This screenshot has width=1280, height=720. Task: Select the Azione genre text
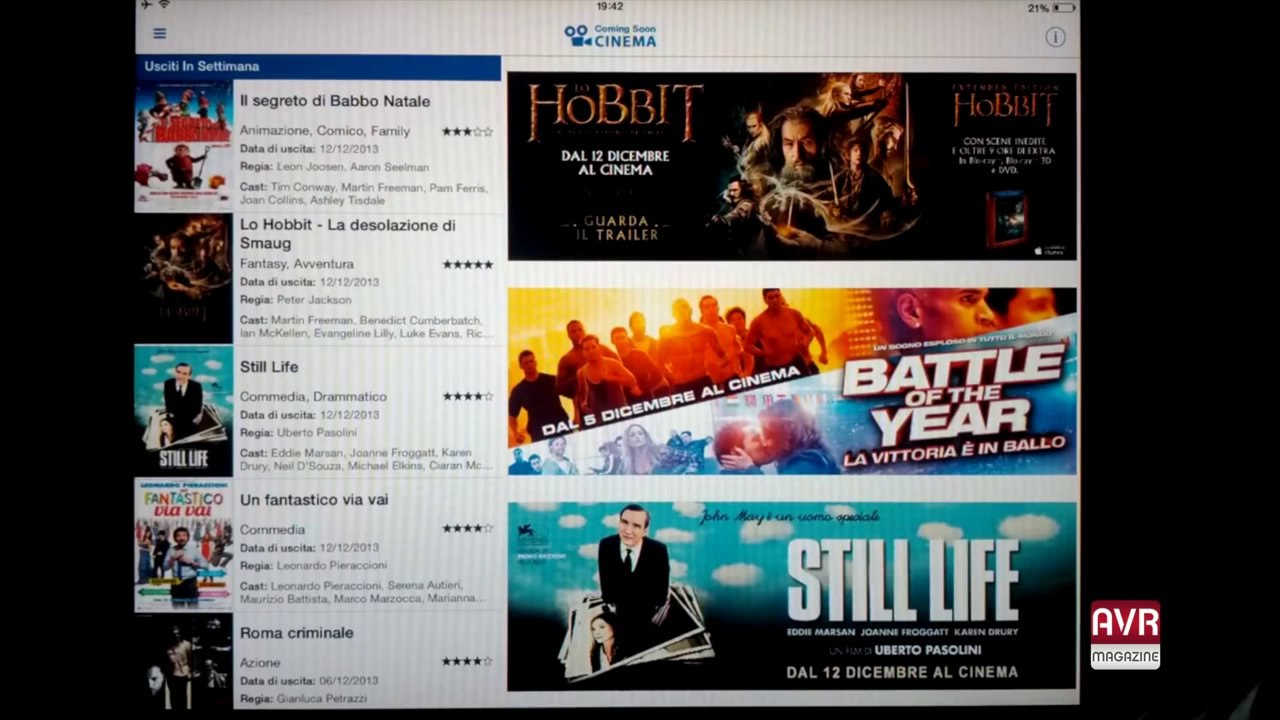coord(260,662)
